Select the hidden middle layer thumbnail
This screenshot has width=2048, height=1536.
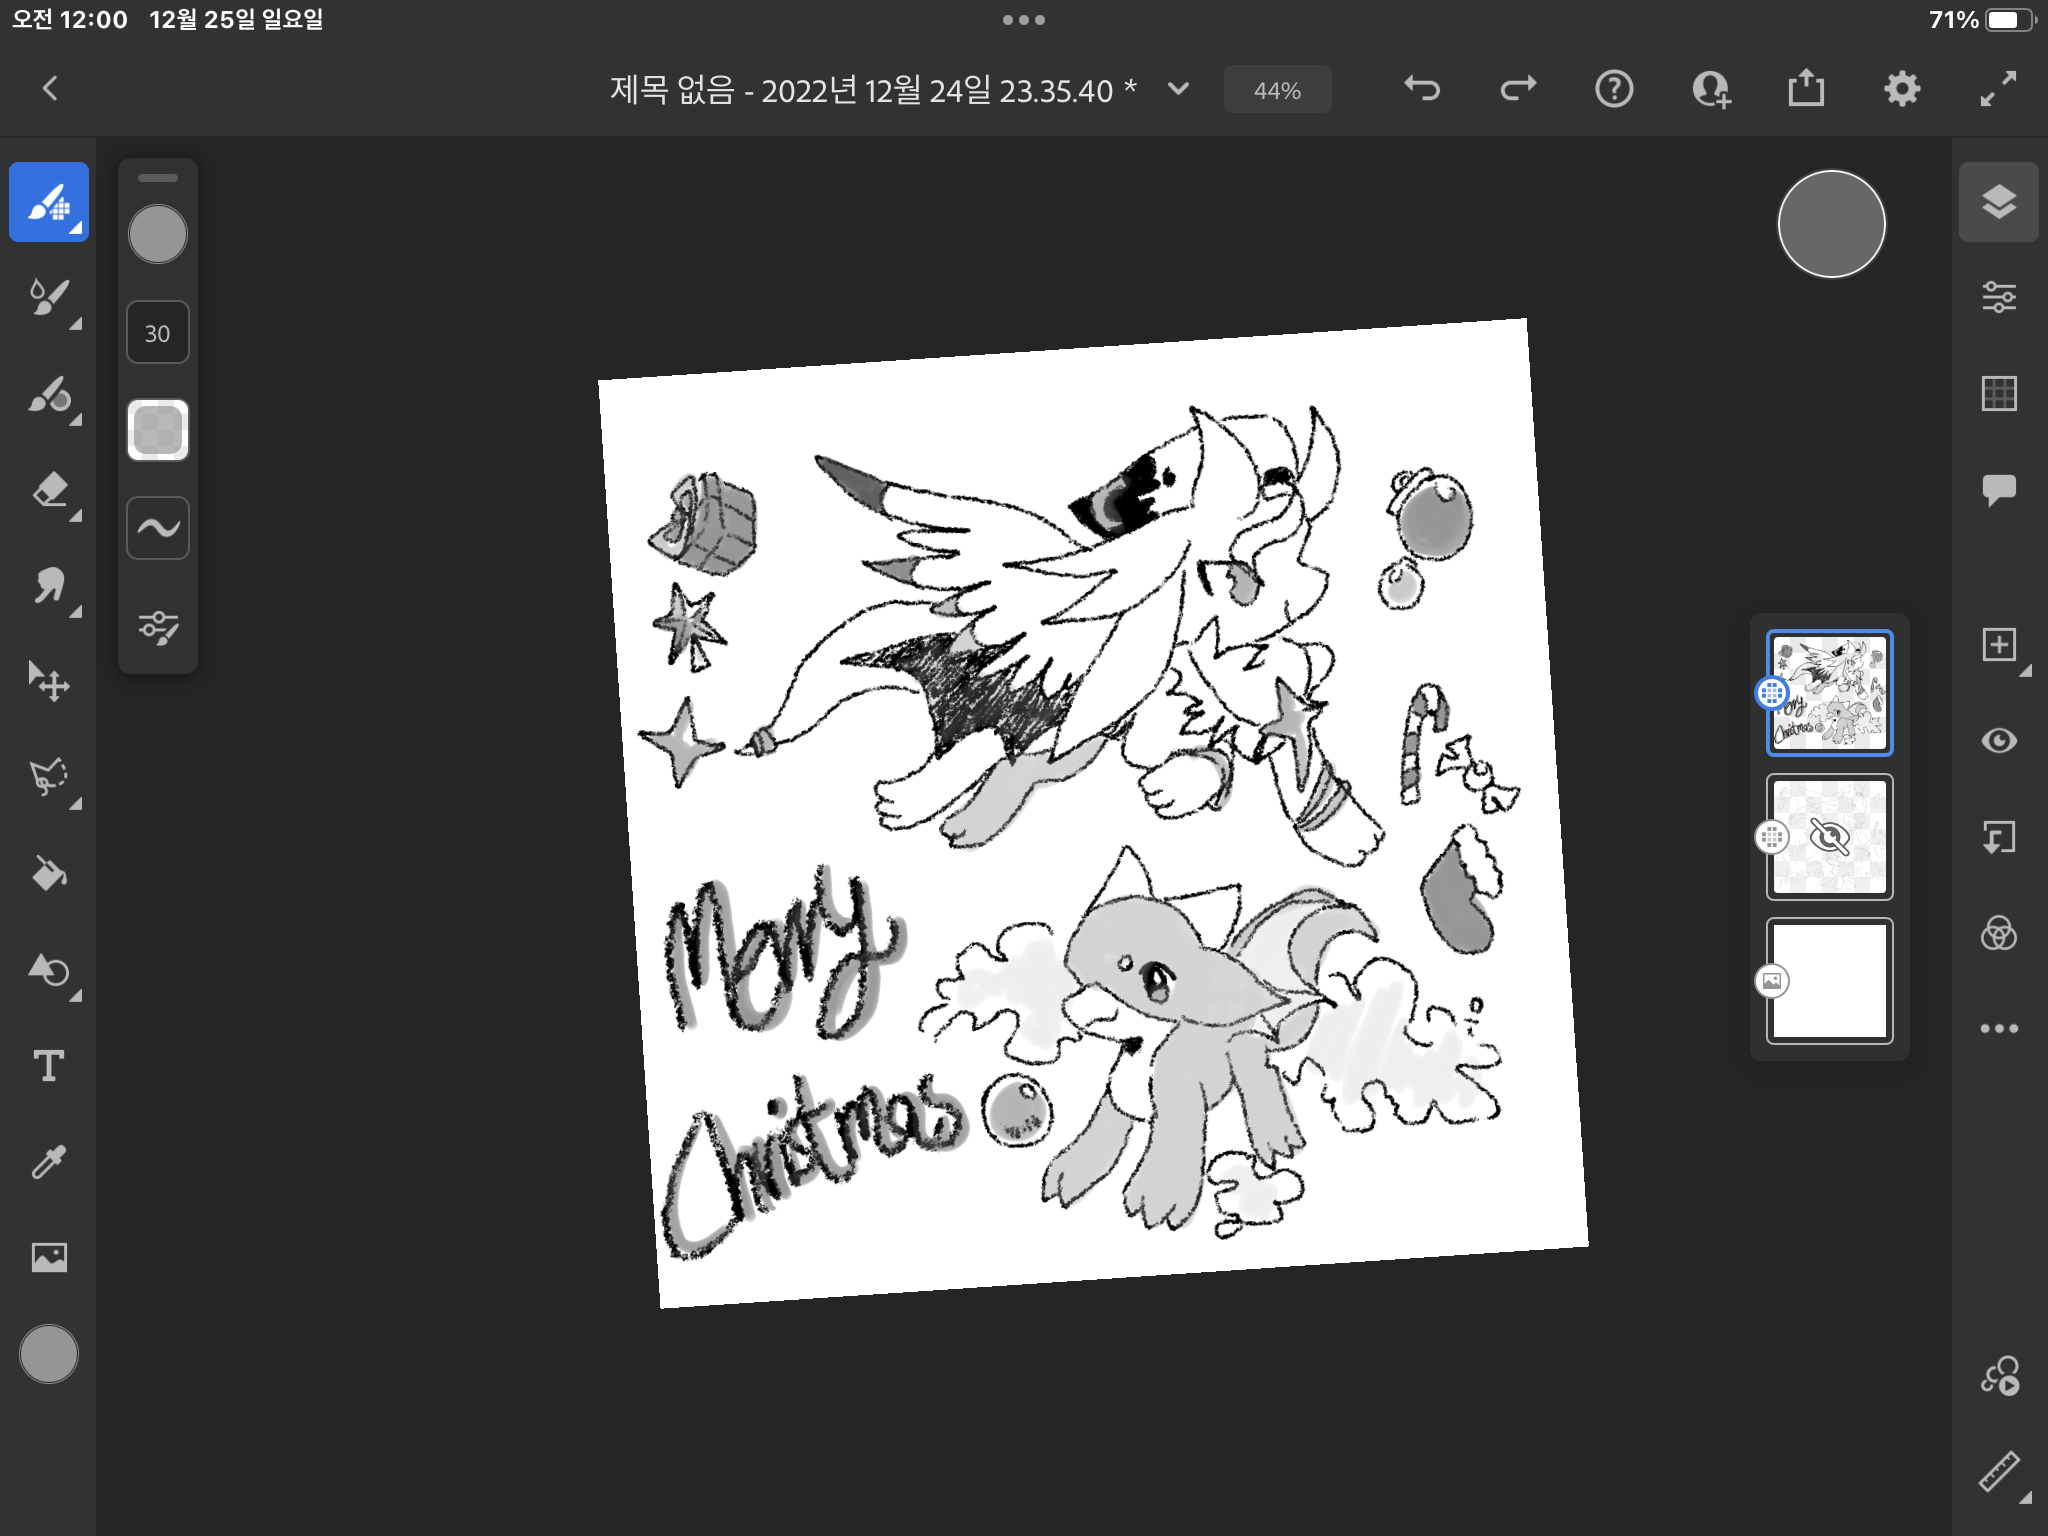[x=1829, y=837]
